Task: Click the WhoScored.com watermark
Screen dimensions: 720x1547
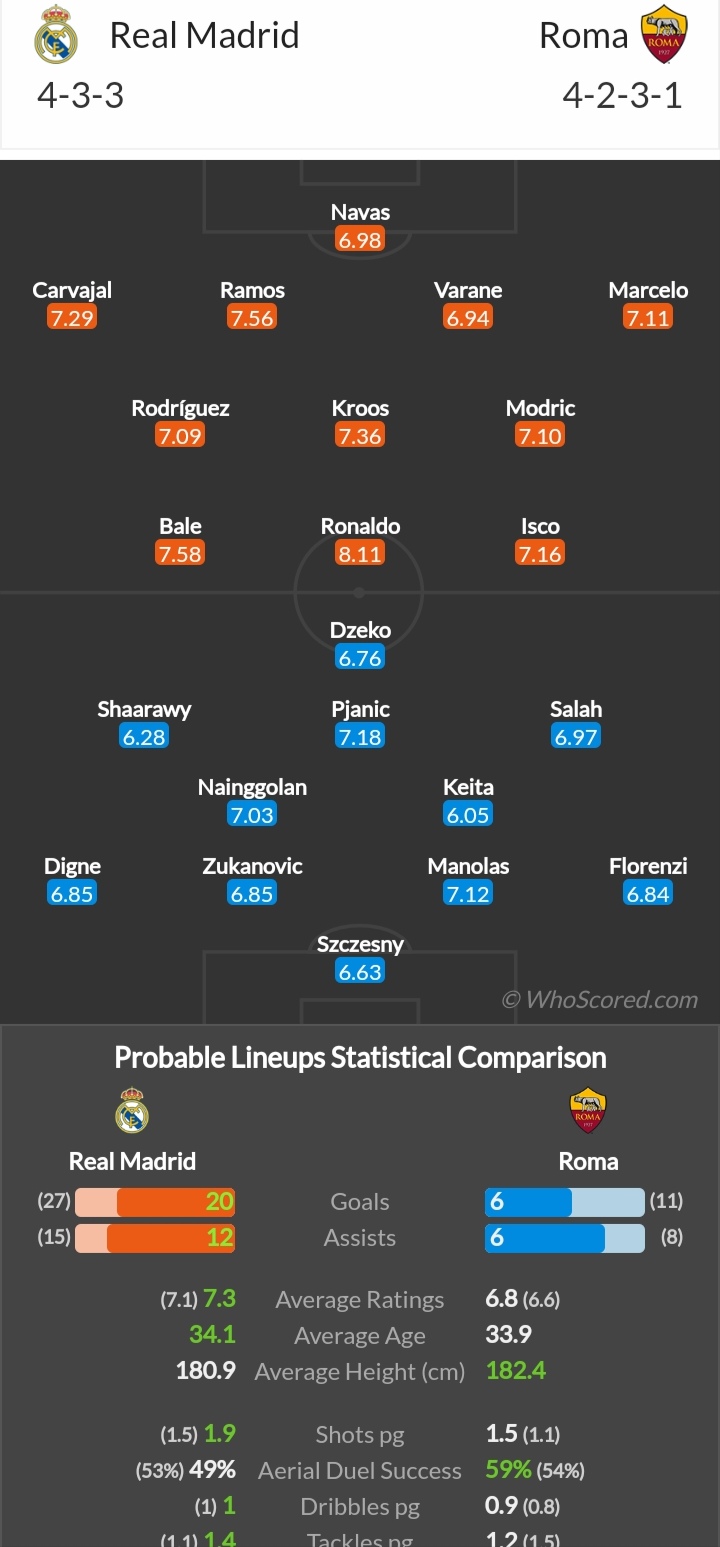Action: (x=600, y=999)
